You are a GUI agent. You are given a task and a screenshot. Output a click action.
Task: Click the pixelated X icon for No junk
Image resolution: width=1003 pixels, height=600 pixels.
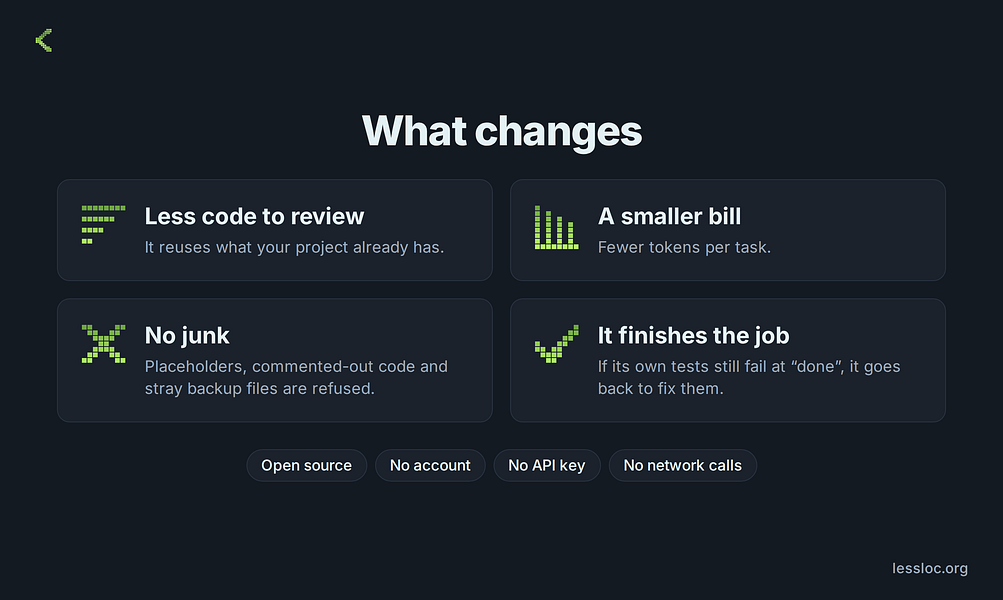103,344
